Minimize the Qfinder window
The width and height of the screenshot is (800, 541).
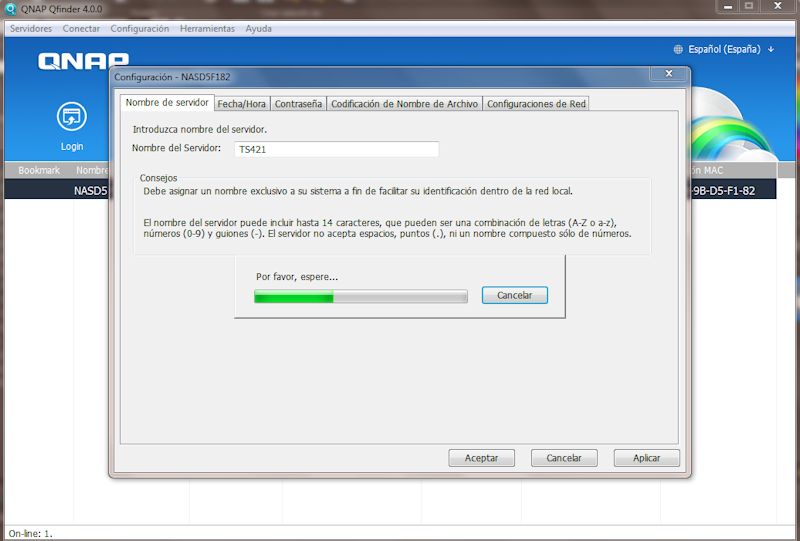pyautogui.click(x=728, y=7)
